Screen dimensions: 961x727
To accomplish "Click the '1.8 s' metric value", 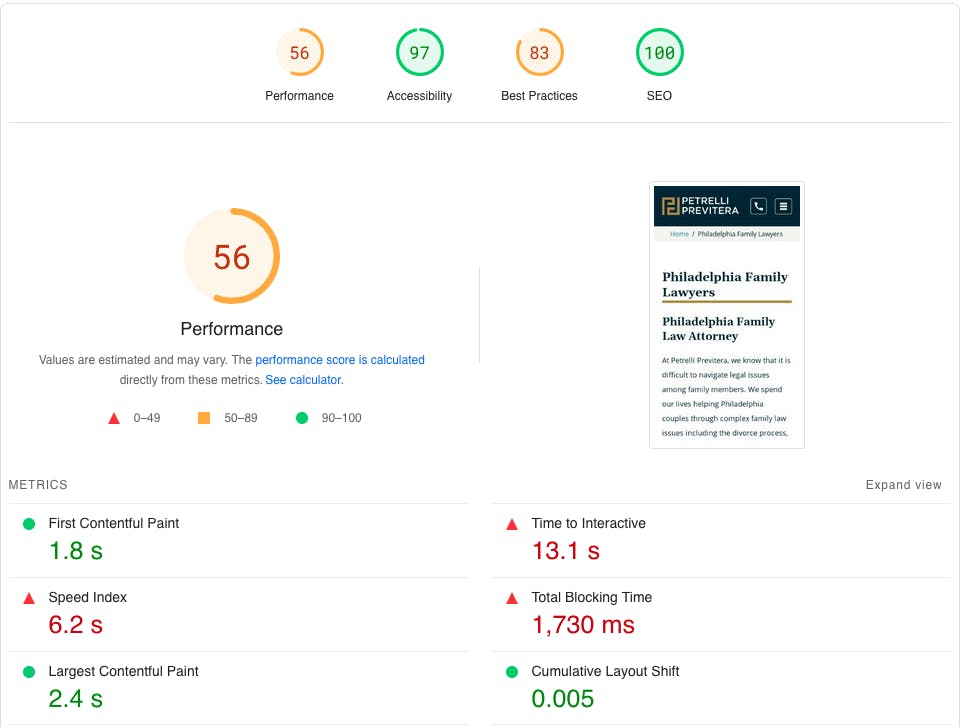I will tap(75, 551).
